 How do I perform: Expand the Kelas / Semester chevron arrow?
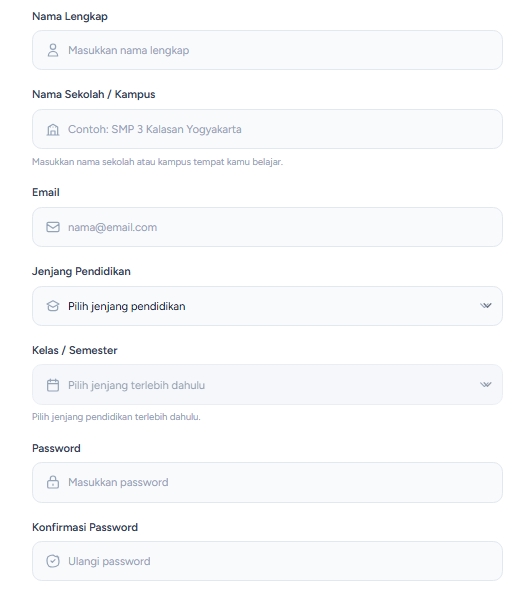point(485,384)
